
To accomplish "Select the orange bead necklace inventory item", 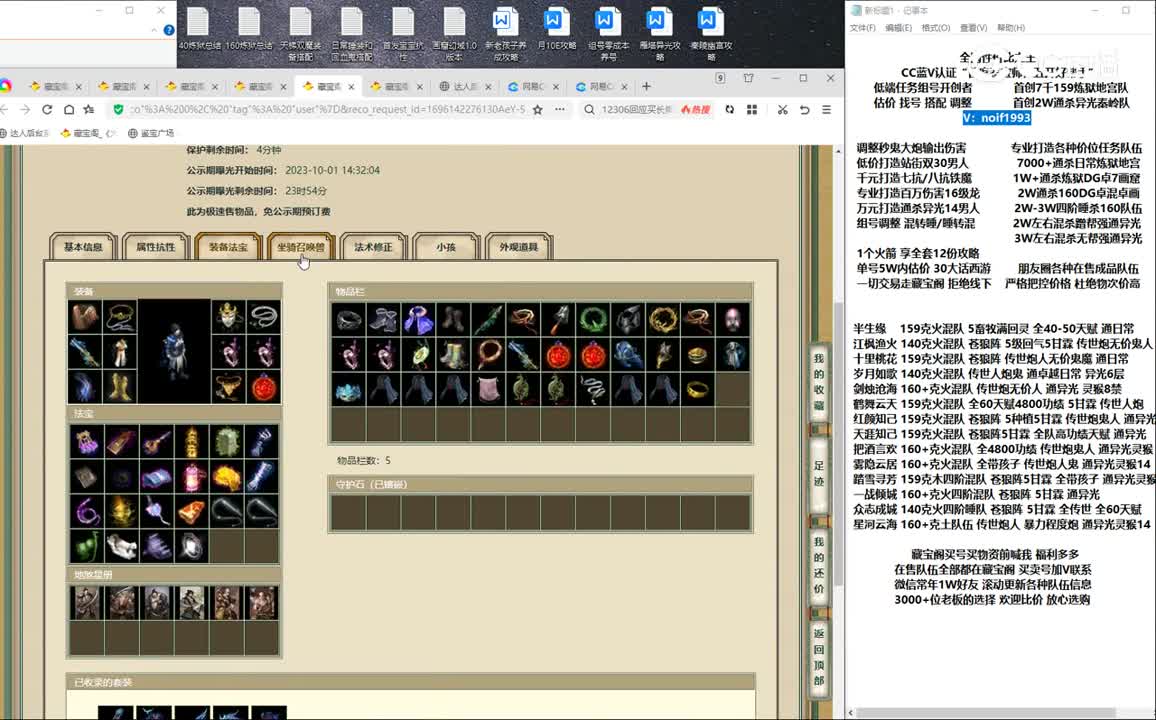I will [x=488, y=354].
